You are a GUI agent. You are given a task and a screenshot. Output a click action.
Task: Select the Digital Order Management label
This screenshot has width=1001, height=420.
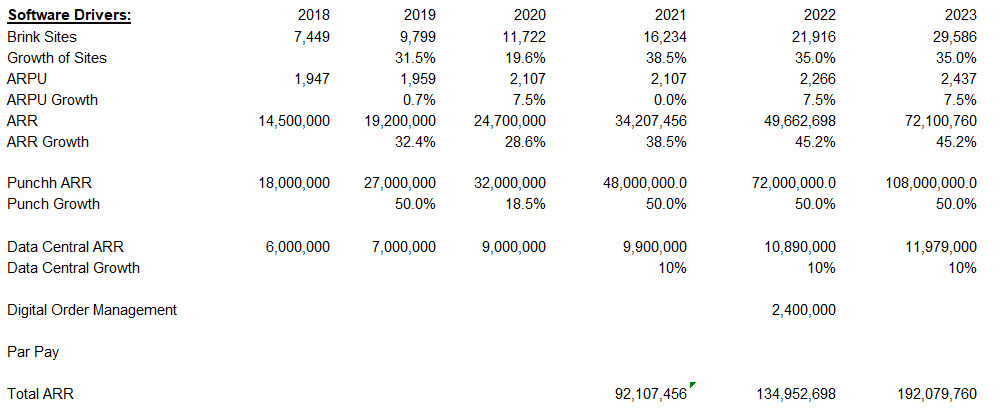[x=92, y=310]
